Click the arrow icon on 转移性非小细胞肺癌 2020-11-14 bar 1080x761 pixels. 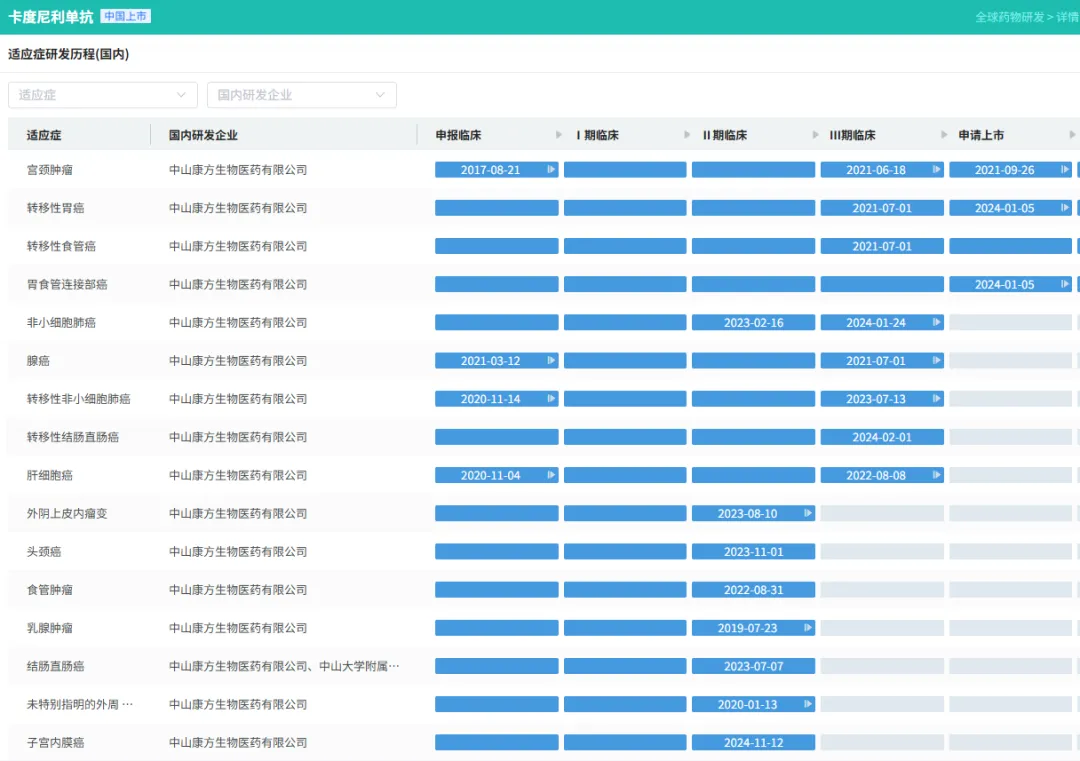coord(550,399)
